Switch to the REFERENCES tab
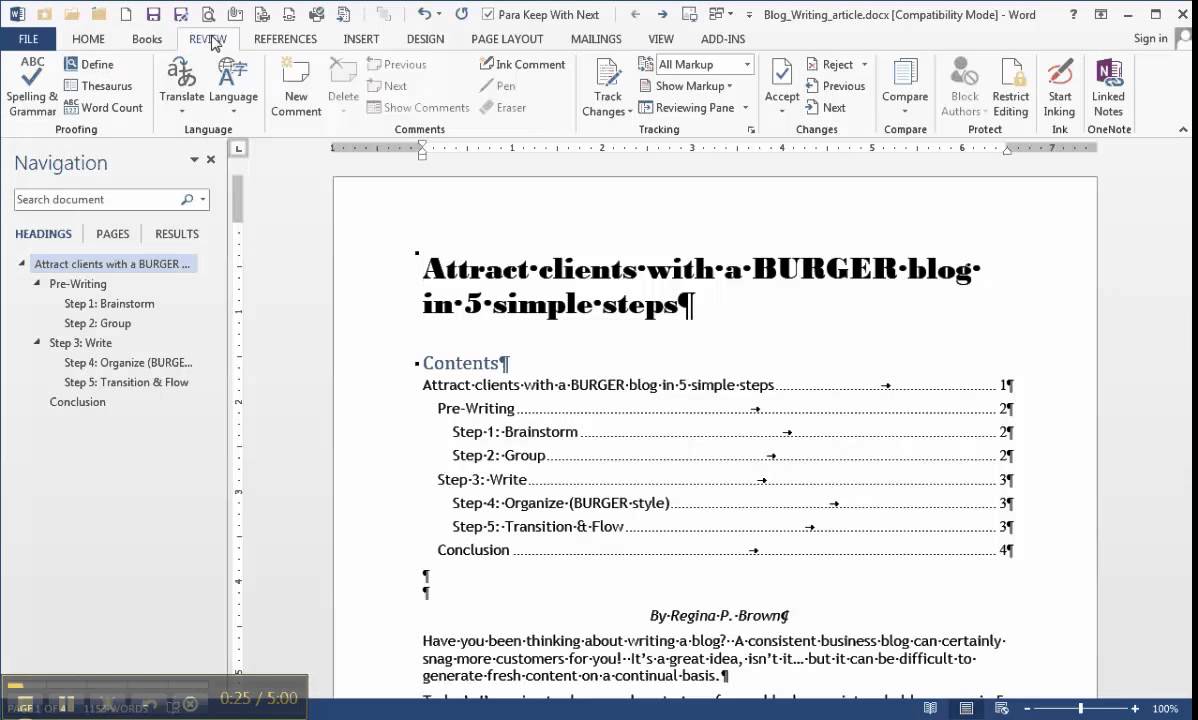The image size is (1198, 720). (285, 39)
